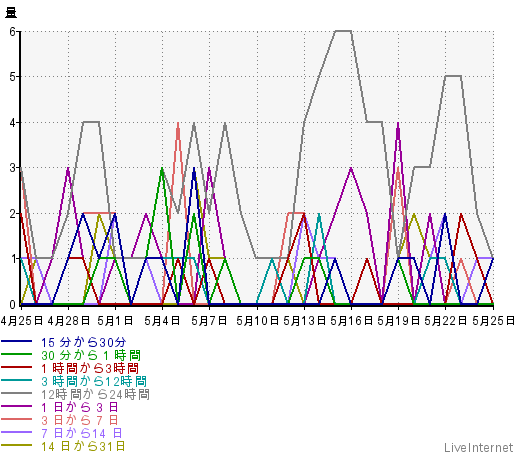Click the dark blue 15分から30分 legend line

click(x=16, y=341)
